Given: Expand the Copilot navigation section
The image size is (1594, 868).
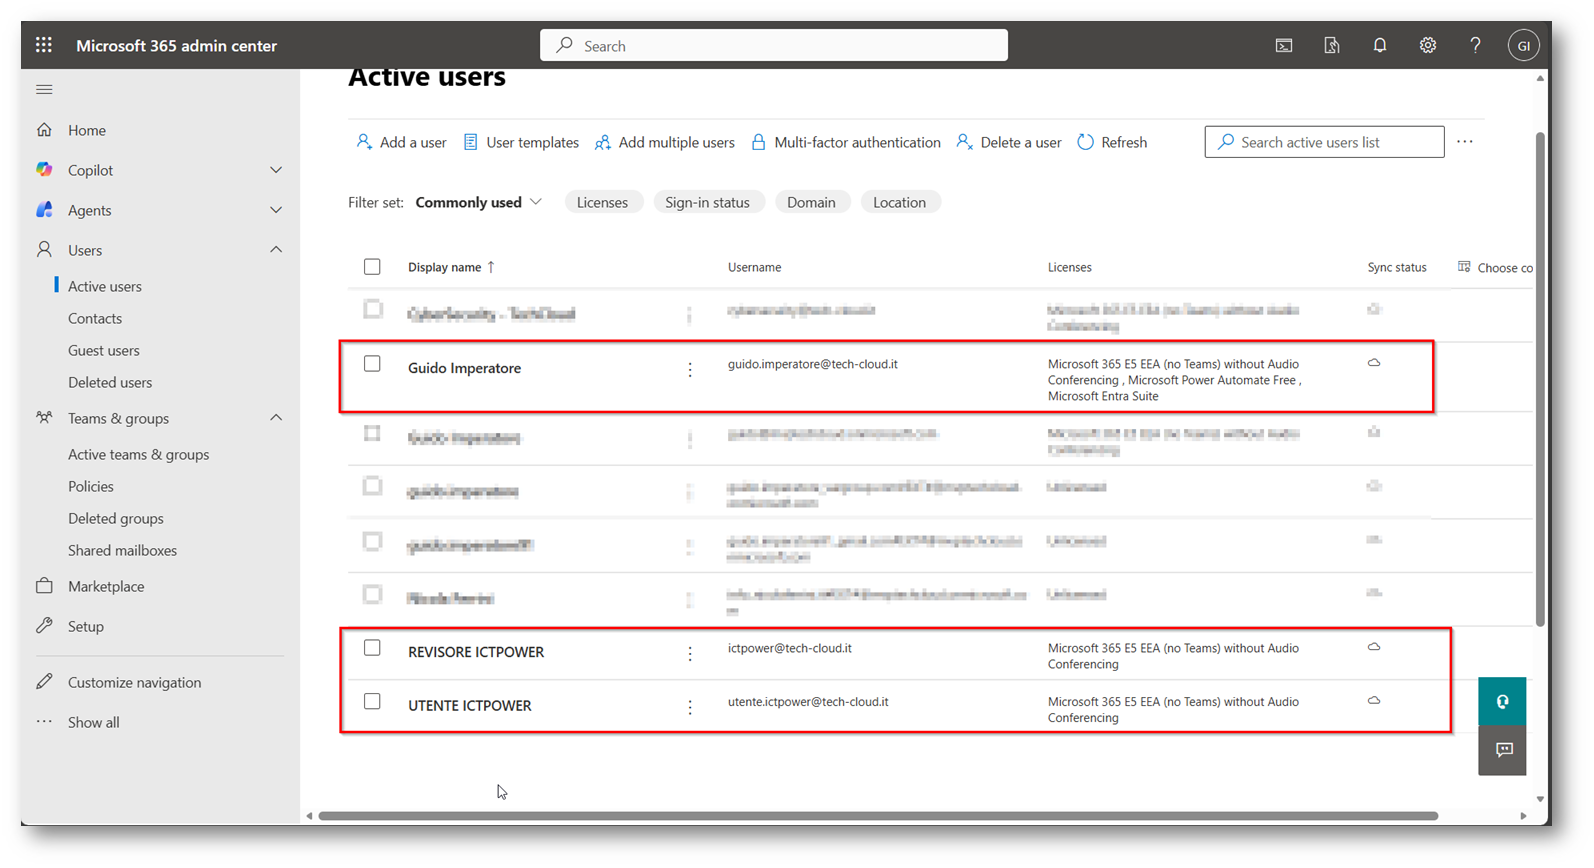Looking at the screenshot, I should point(276,170).
